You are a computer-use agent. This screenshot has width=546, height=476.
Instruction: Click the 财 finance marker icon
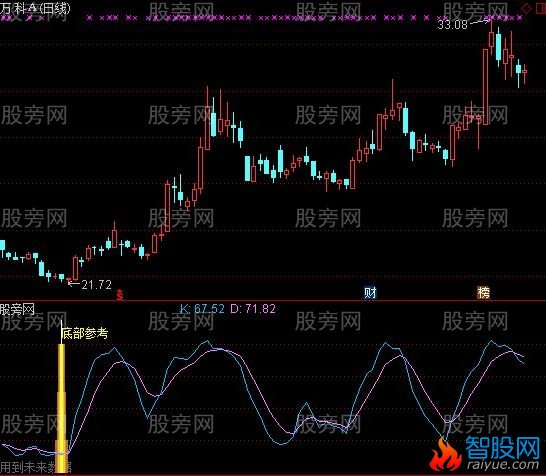(370, 292)
